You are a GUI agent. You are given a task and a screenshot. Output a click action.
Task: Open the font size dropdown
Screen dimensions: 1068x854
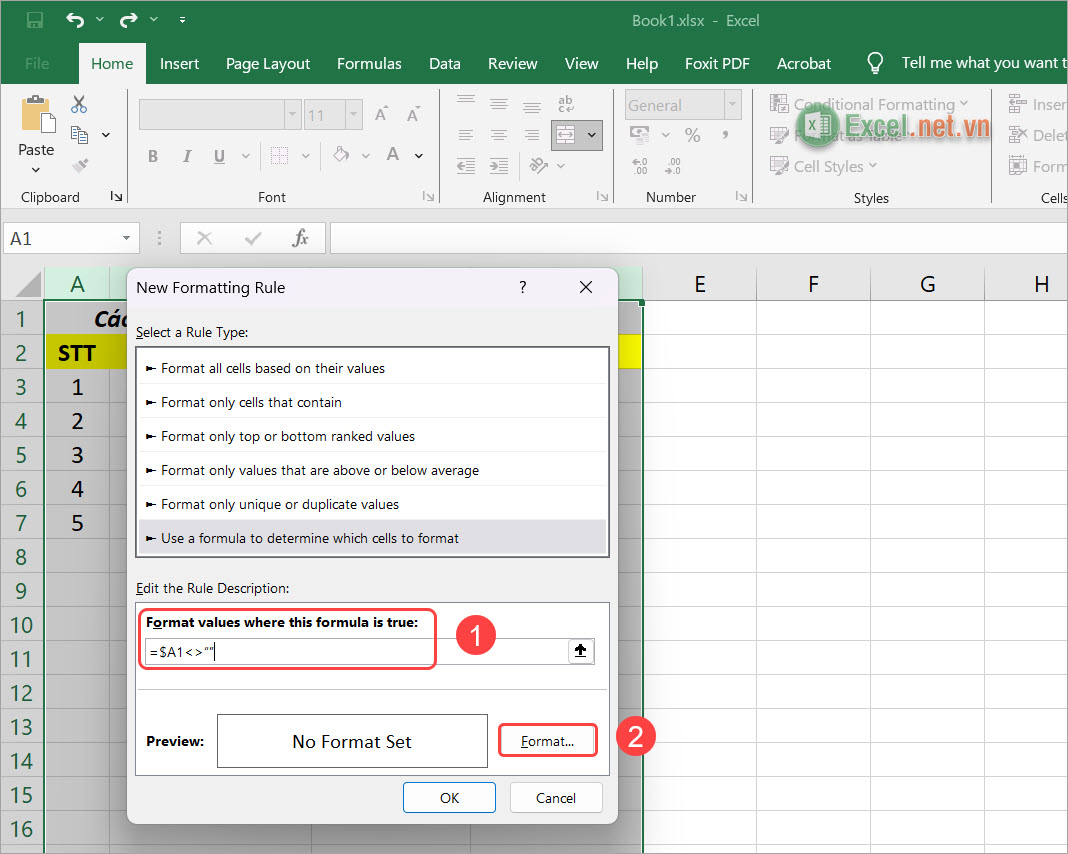354,114
